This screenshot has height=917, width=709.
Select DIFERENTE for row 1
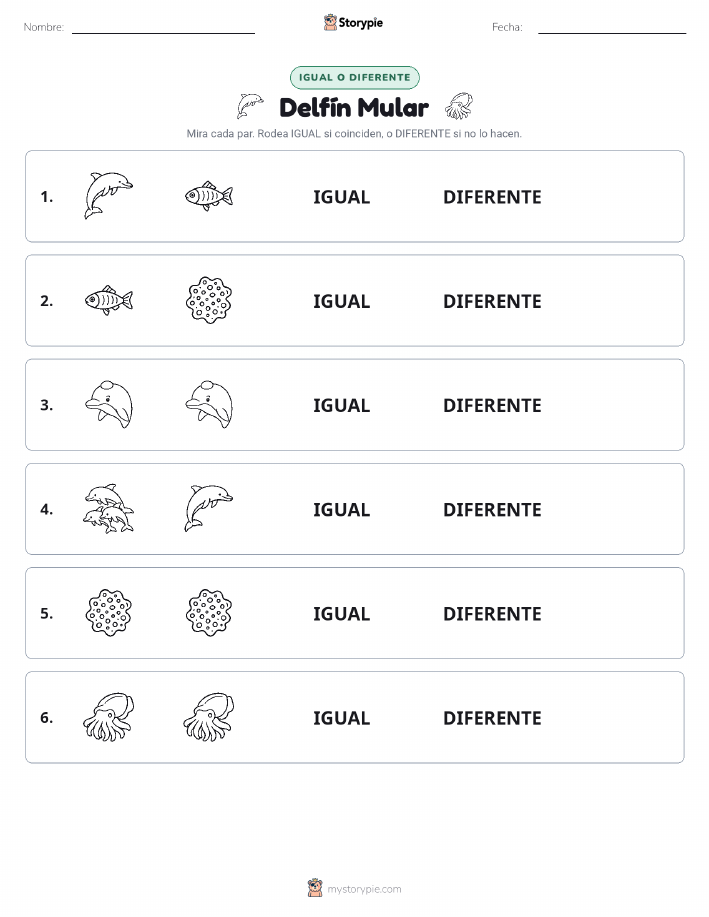pyautogui.click(x=492, y=197)
